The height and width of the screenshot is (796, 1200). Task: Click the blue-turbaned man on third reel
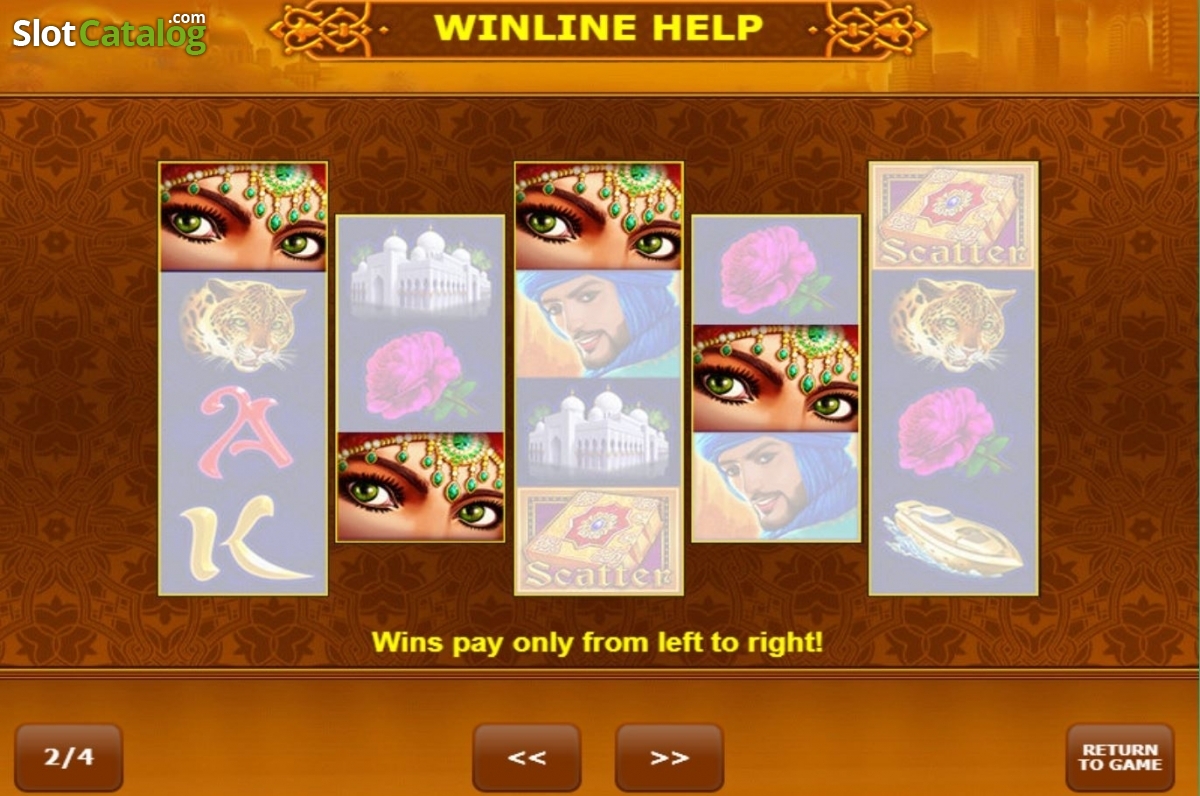[598, 325]
